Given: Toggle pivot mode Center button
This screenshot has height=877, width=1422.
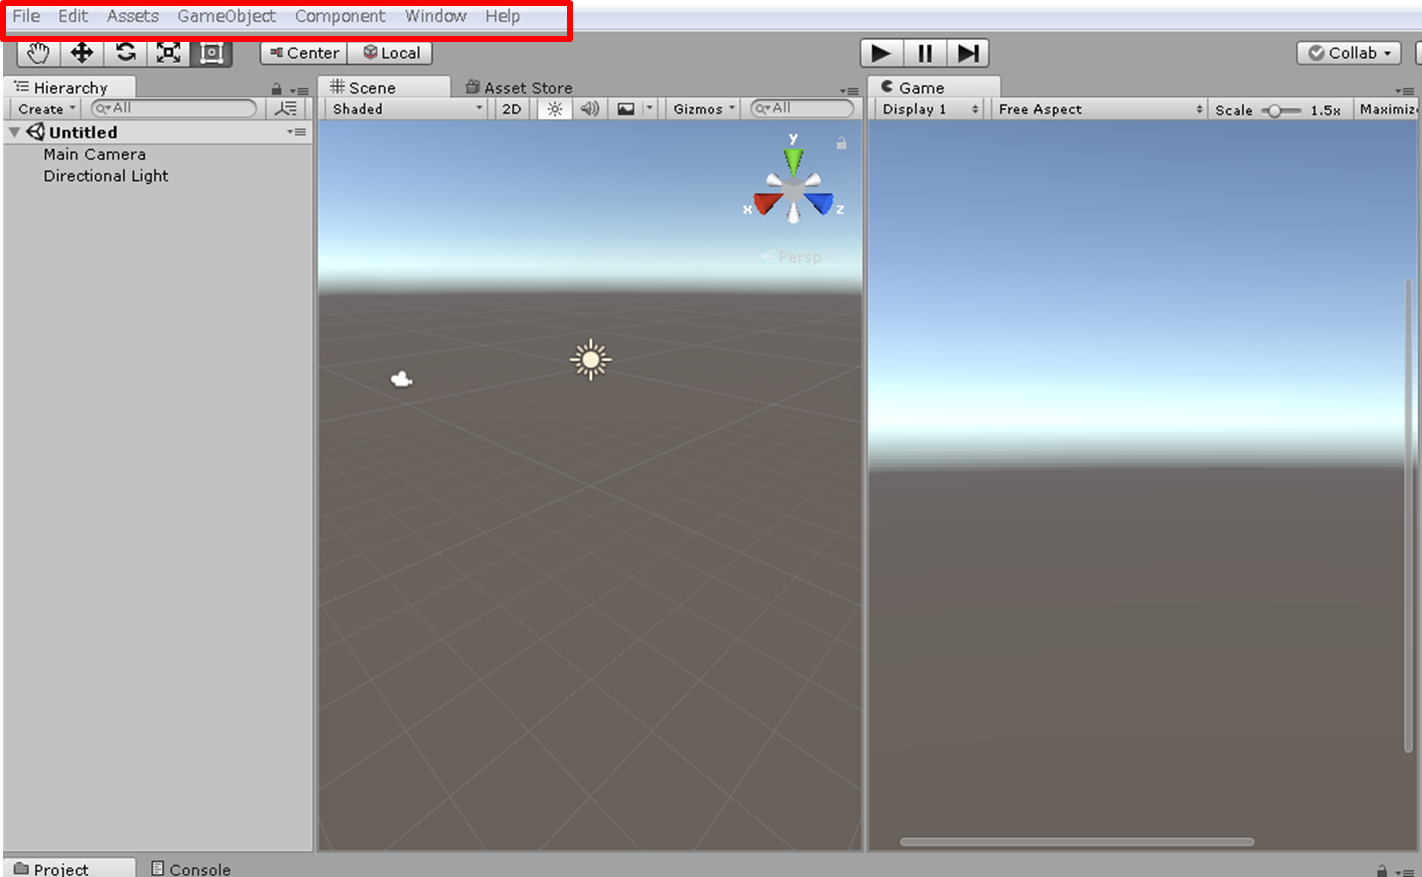Looking at the screenshot, I should [x=304, y=53].
